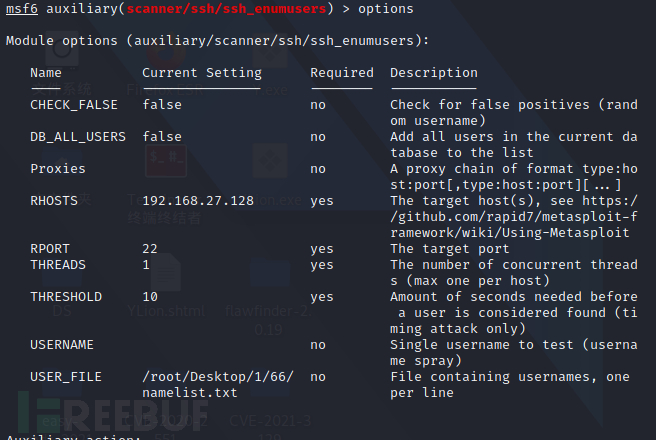Image resolution: width=656 pixels, height=440 pixels.
Task: Click the 'options' command text
Action: [x=386, y=9]
